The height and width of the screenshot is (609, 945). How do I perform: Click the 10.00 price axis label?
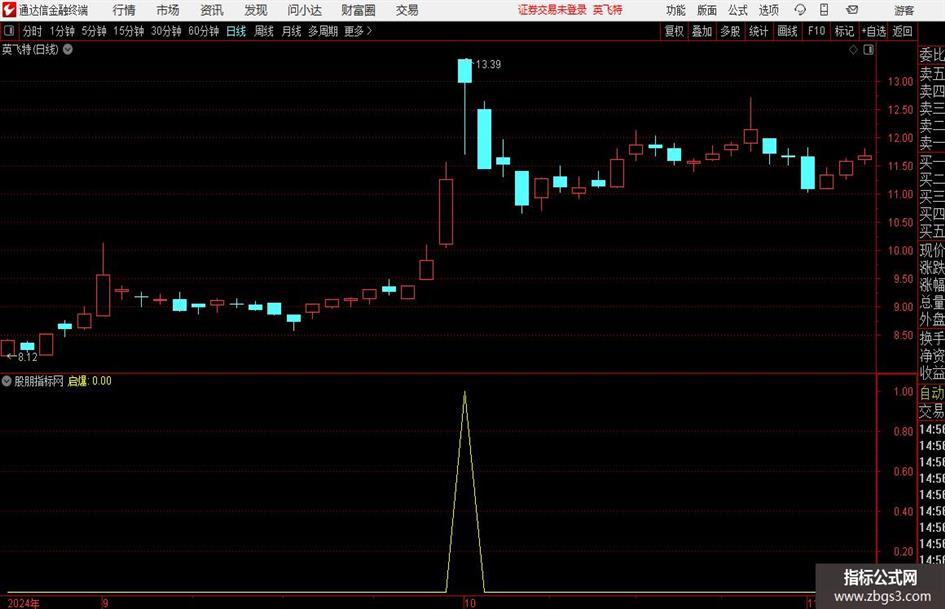[x=900, y=251]
